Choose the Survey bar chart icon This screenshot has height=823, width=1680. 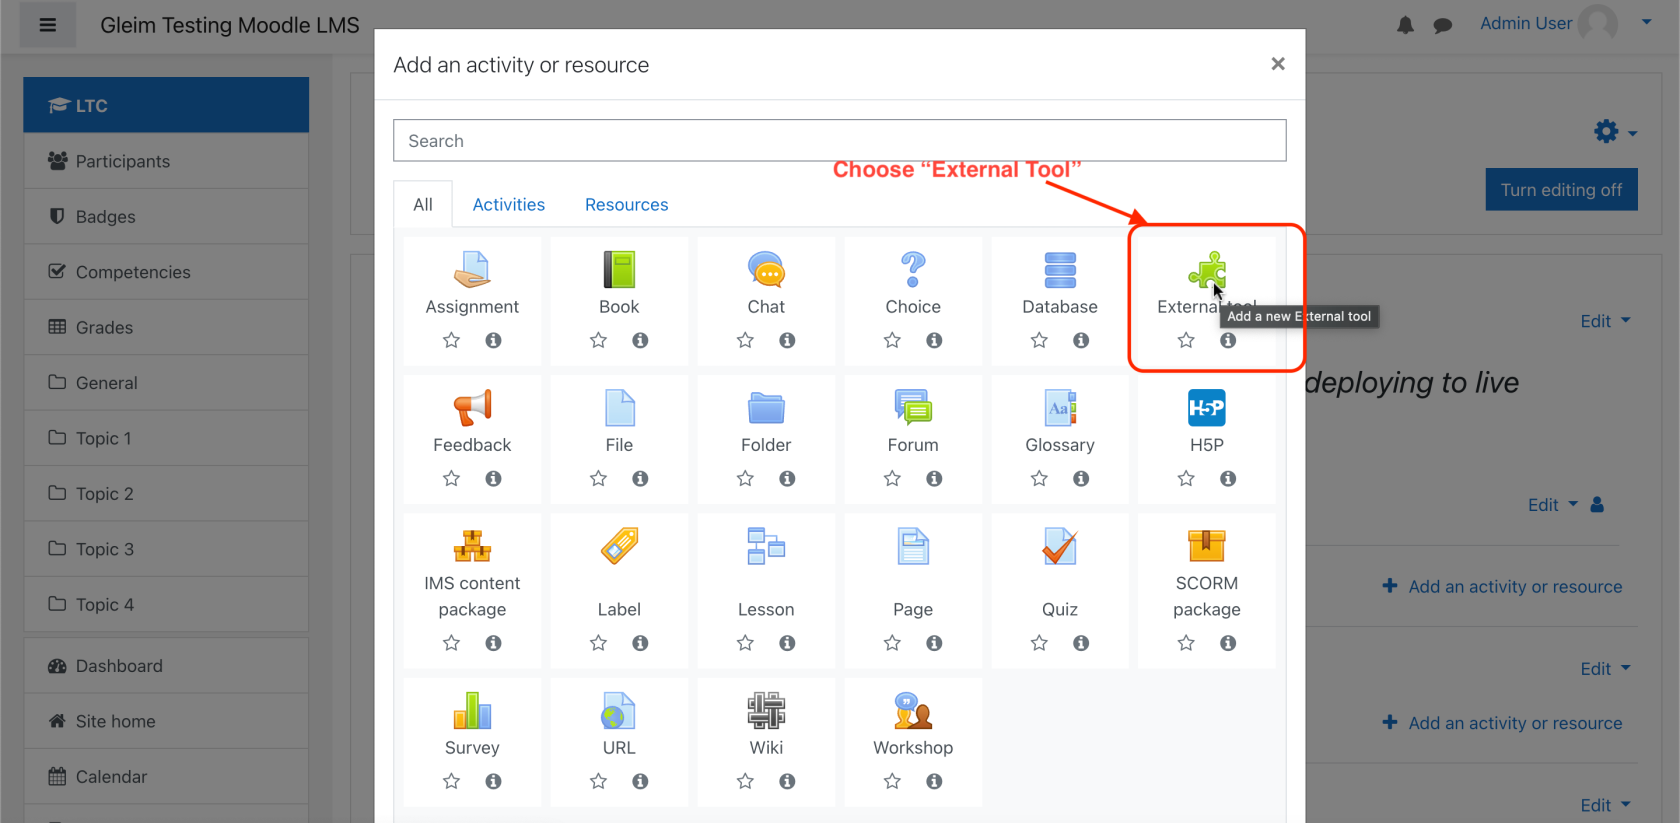click(x=472, y=711)
